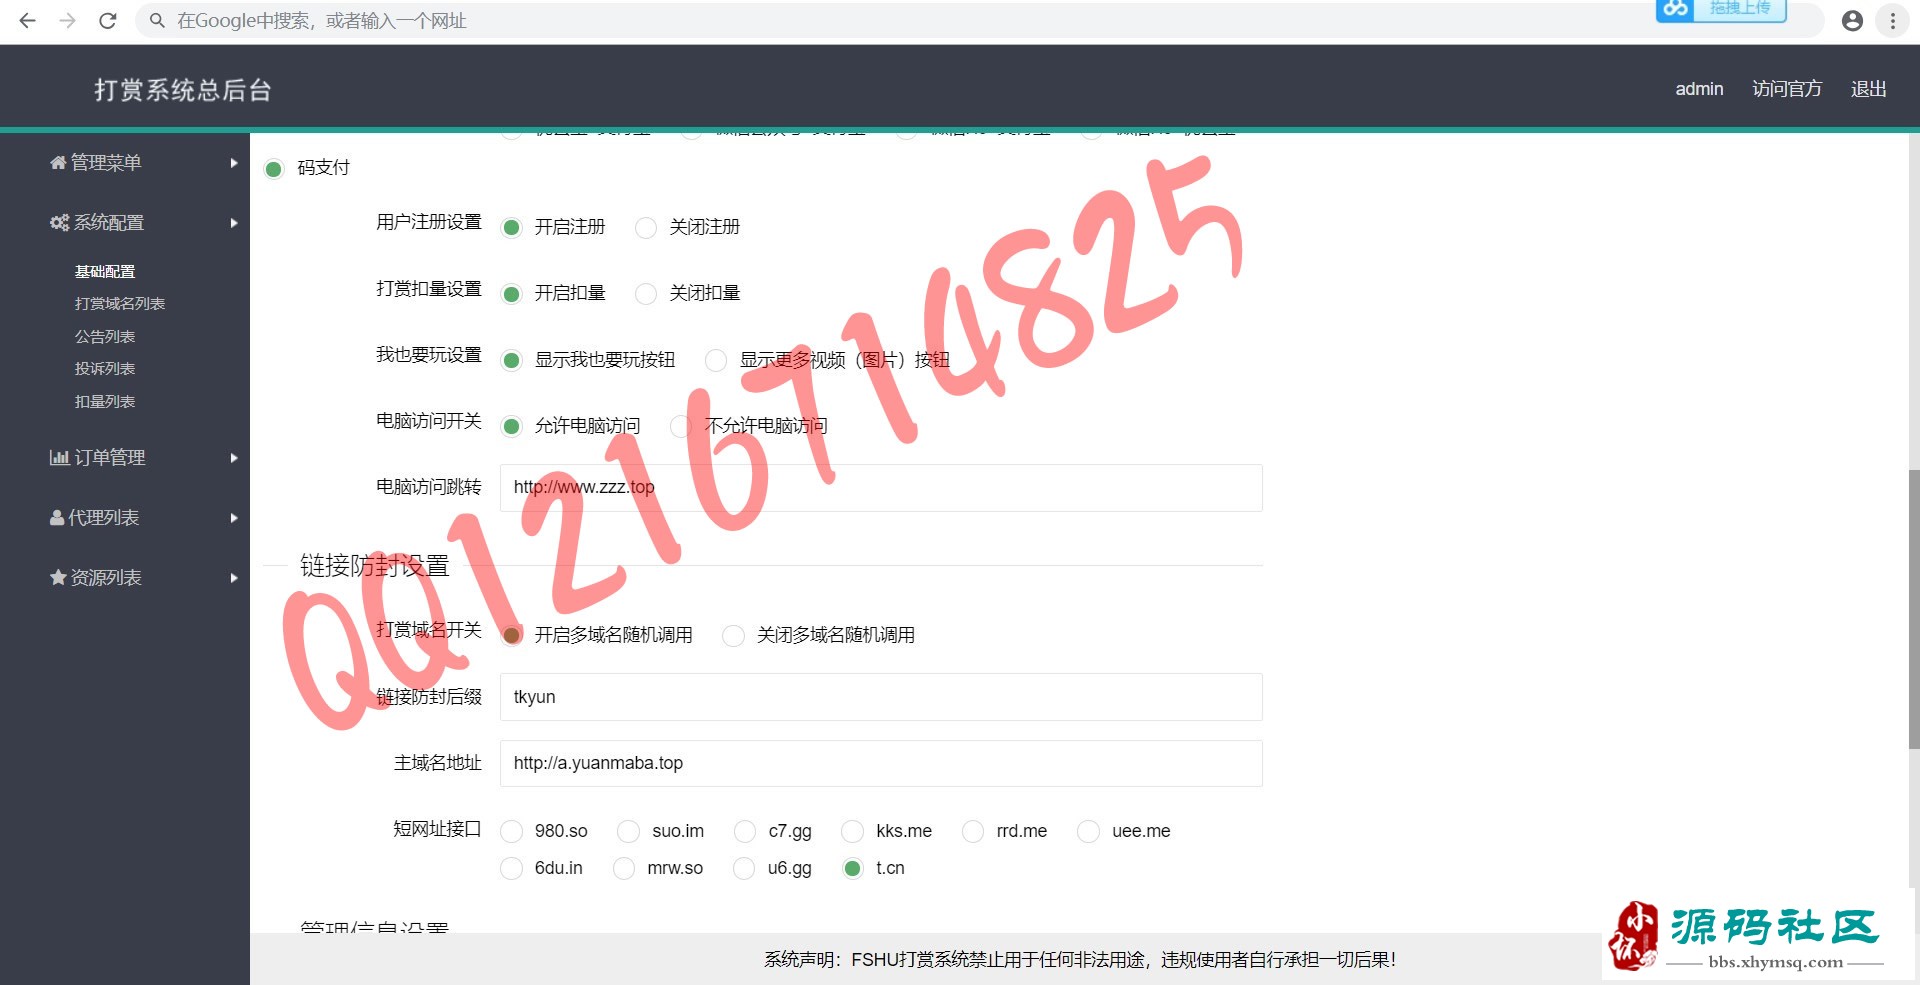Click the 打赏系统总后台 title
Screen dimensions: 1920x985
point(183,90)
